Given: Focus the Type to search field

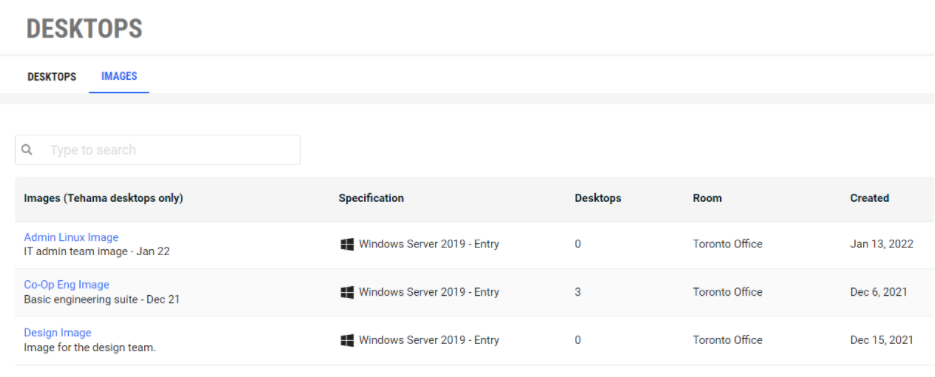Looking at the screenshot, I should (x=158, y=150).
